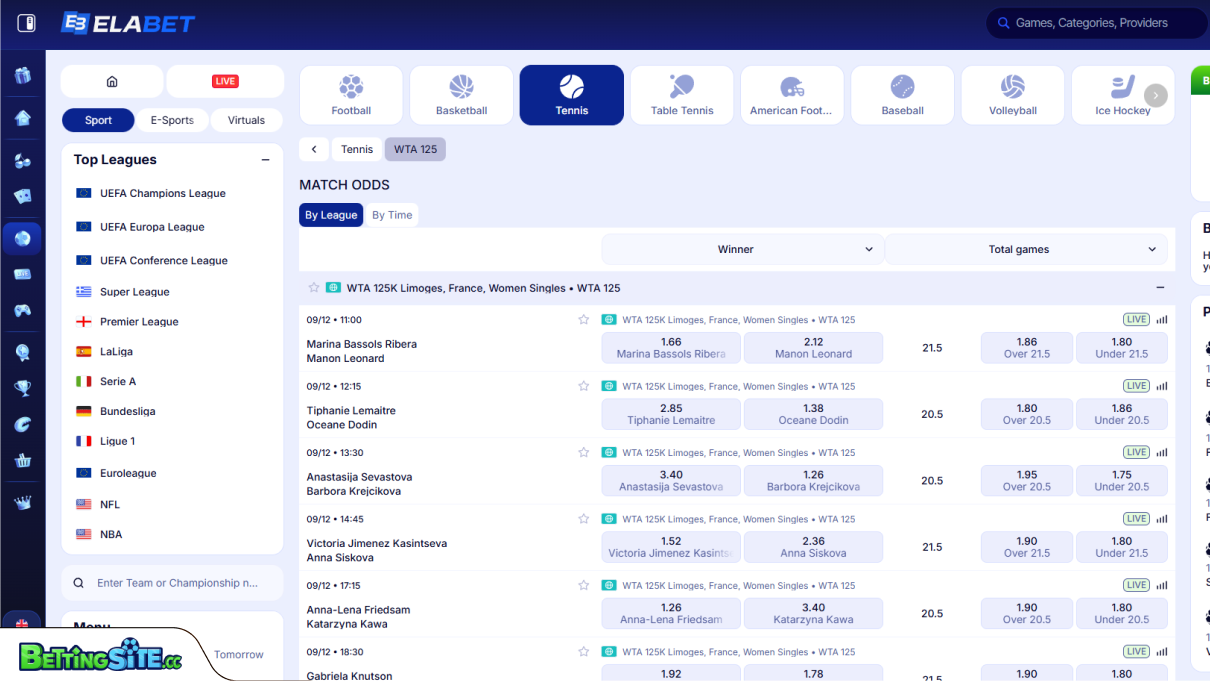Viewport: 1210px width, 681px height.
Task: Select the dice casino icon in sidebar
Action: [x=22, y=196]
